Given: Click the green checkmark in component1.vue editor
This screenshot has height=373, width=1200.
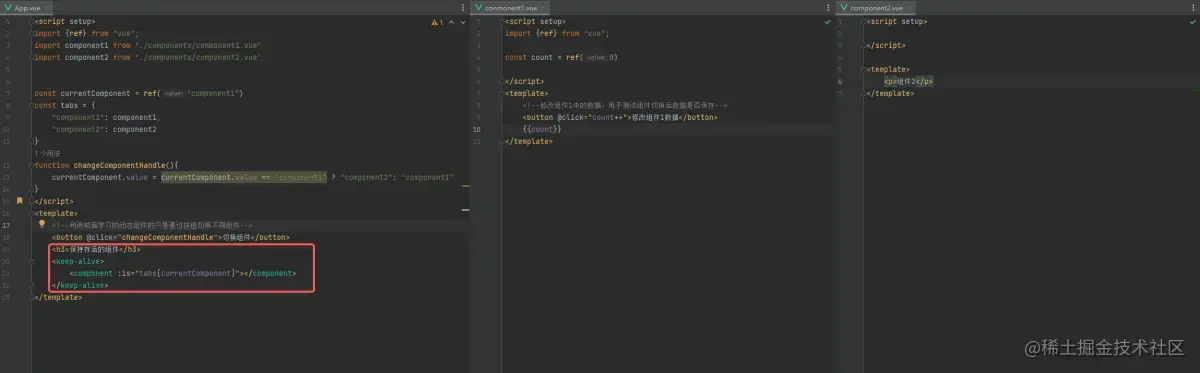Looking at the screenshot, I should click(x=828, y=21).
